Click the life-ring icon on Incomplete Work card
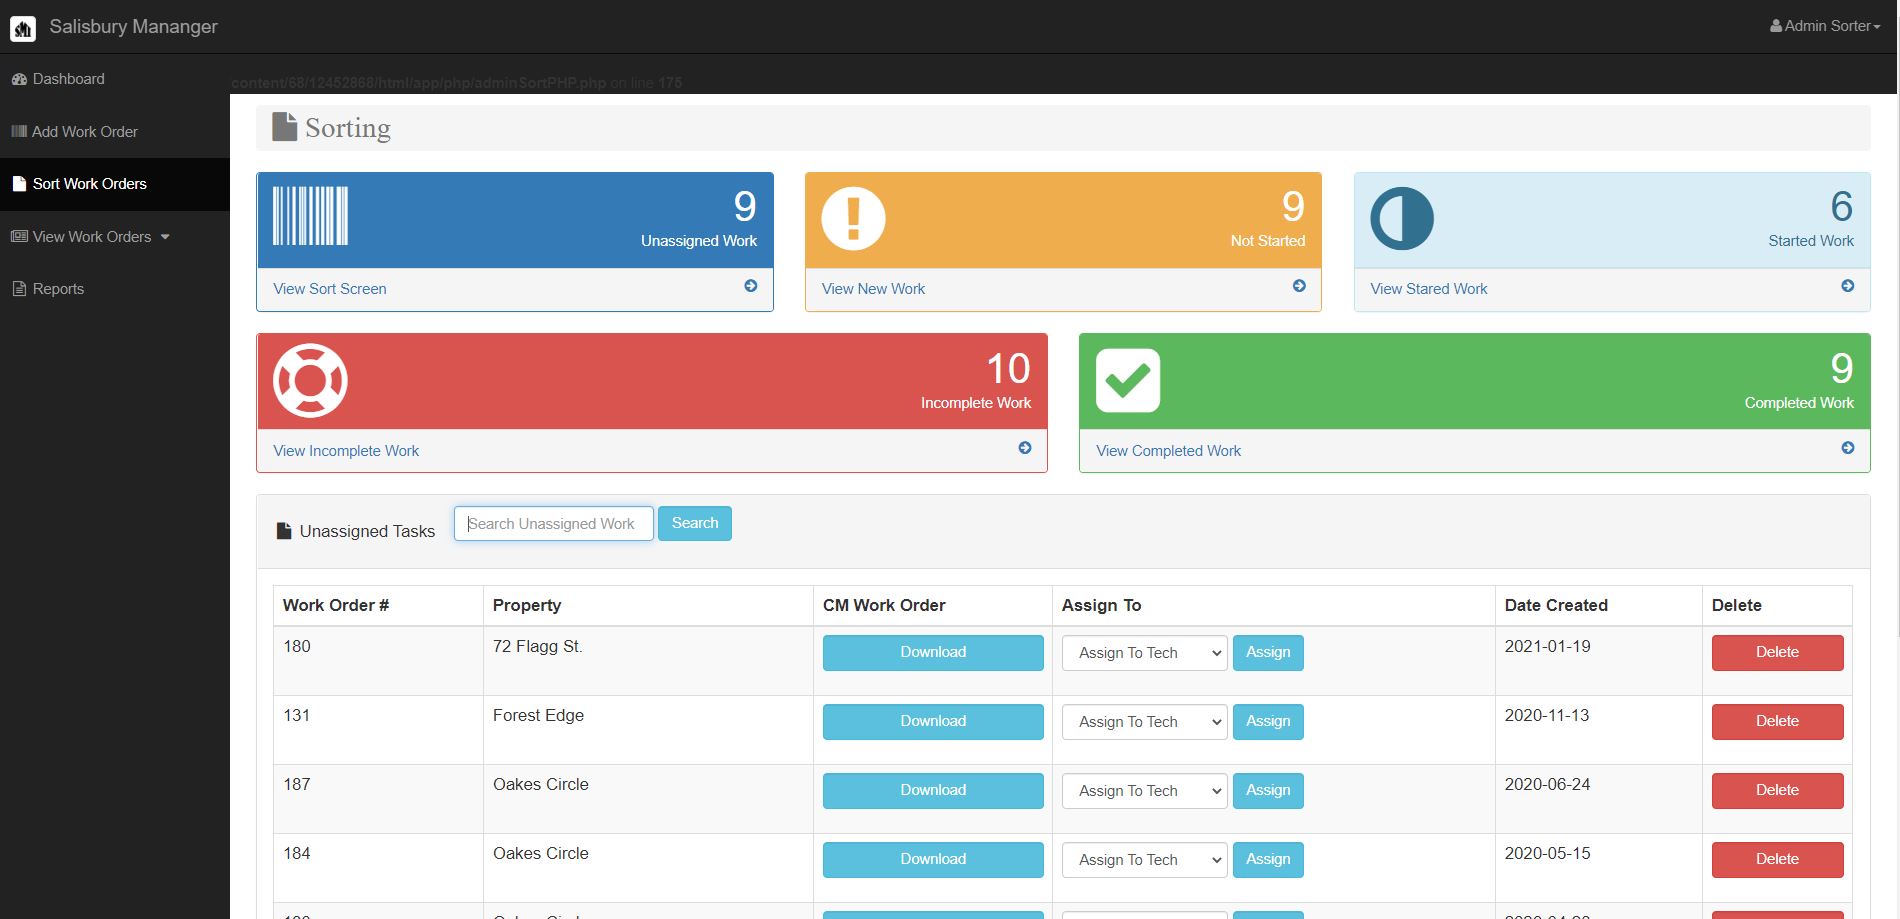Image resolution: width=1900 pixels, height=919 pixels. (309, 380)
